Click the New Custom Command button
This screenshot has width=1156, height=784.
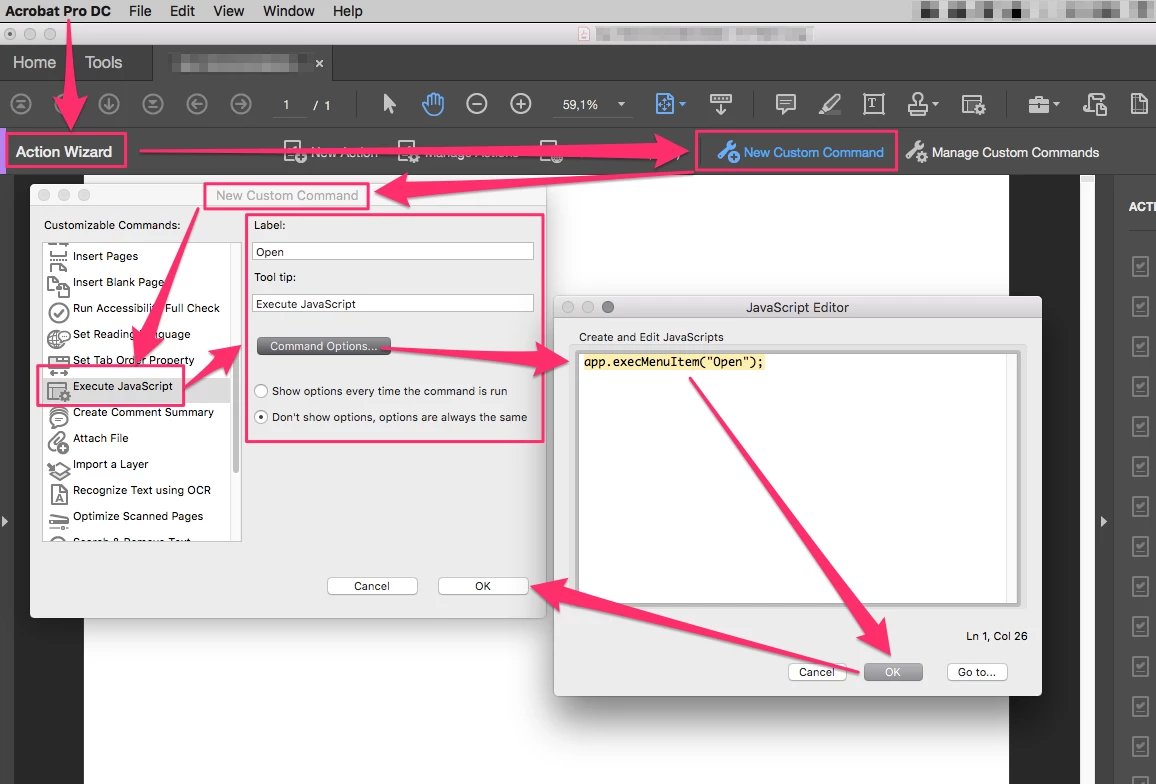pyautogui.click(x=800, y=152)
